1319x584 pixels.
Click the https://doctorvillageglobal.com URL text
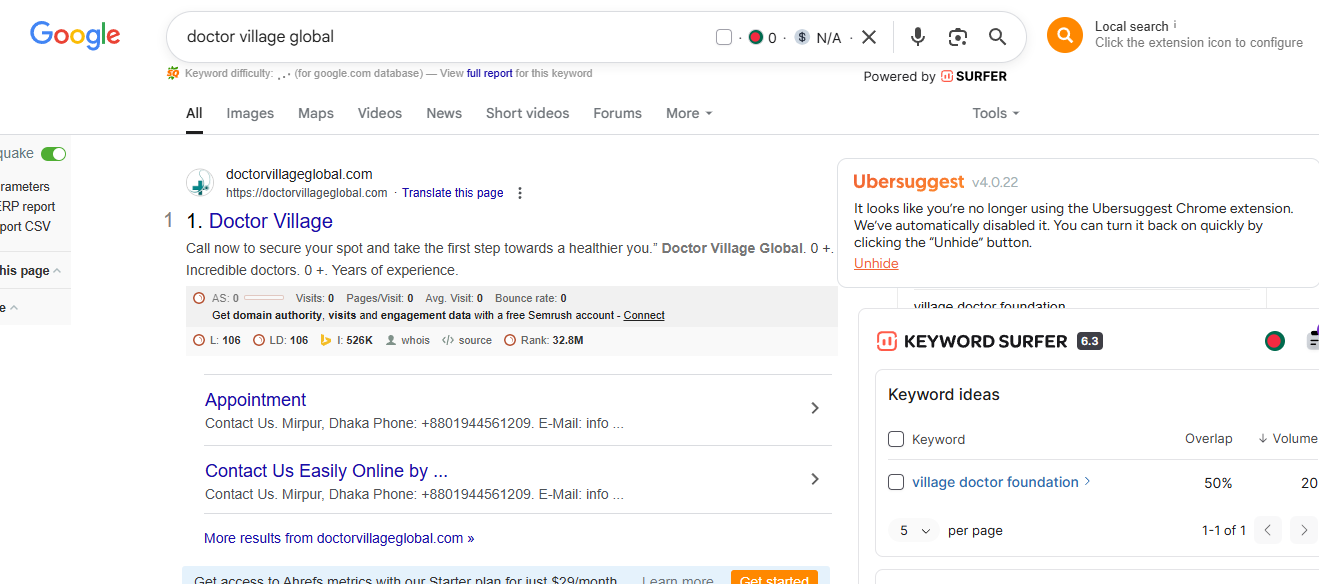tap(307, 193)
